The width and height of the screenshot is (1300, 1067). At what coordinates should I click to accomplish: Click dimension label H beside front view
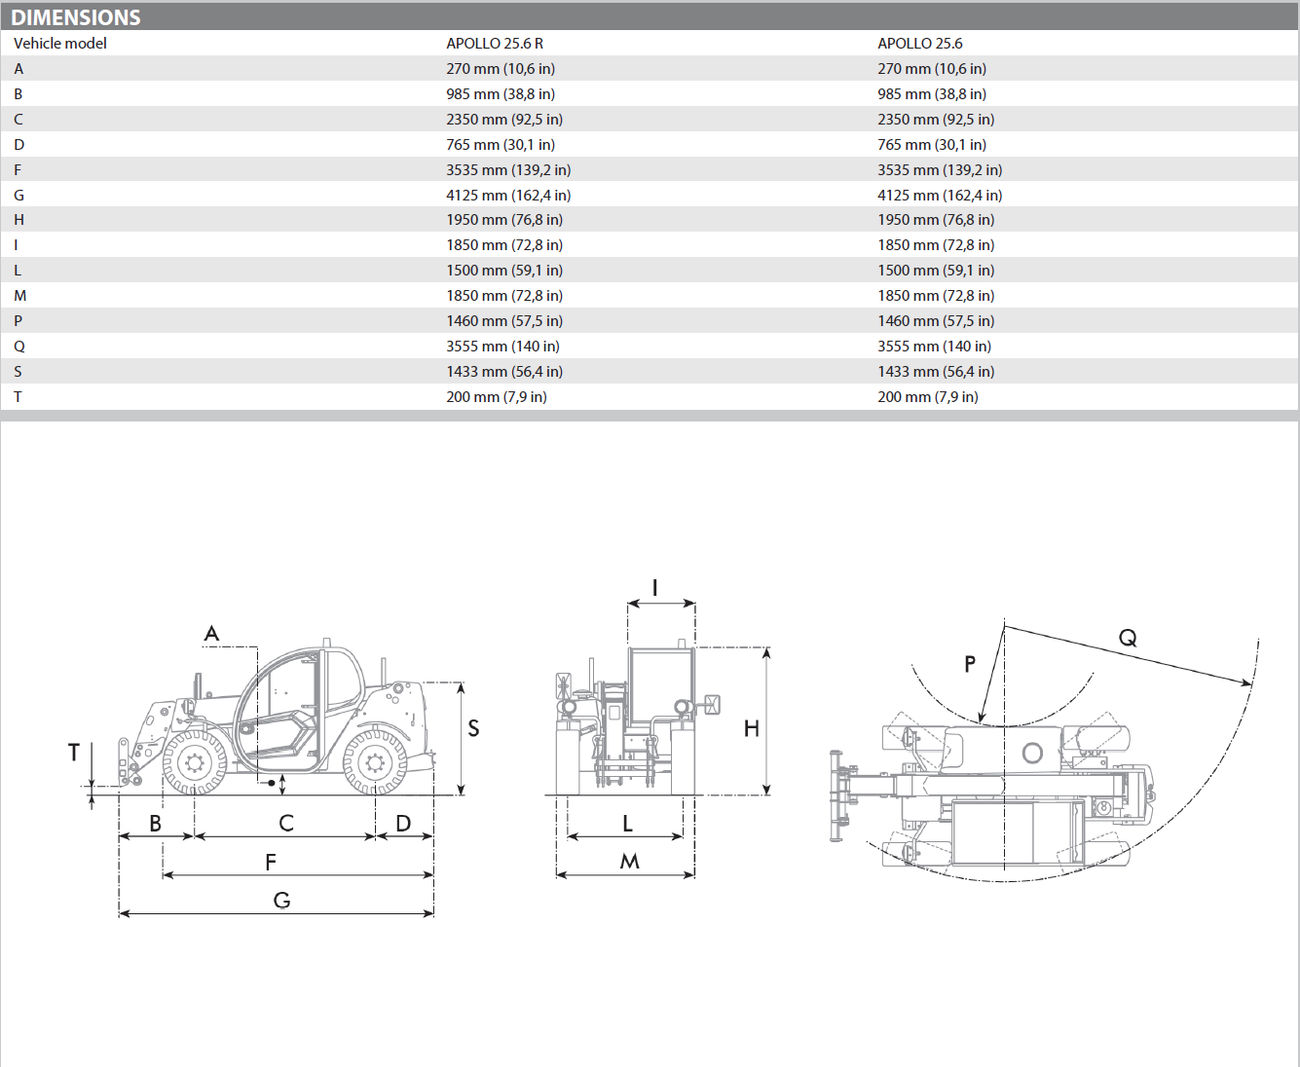(x=751, y=729)
